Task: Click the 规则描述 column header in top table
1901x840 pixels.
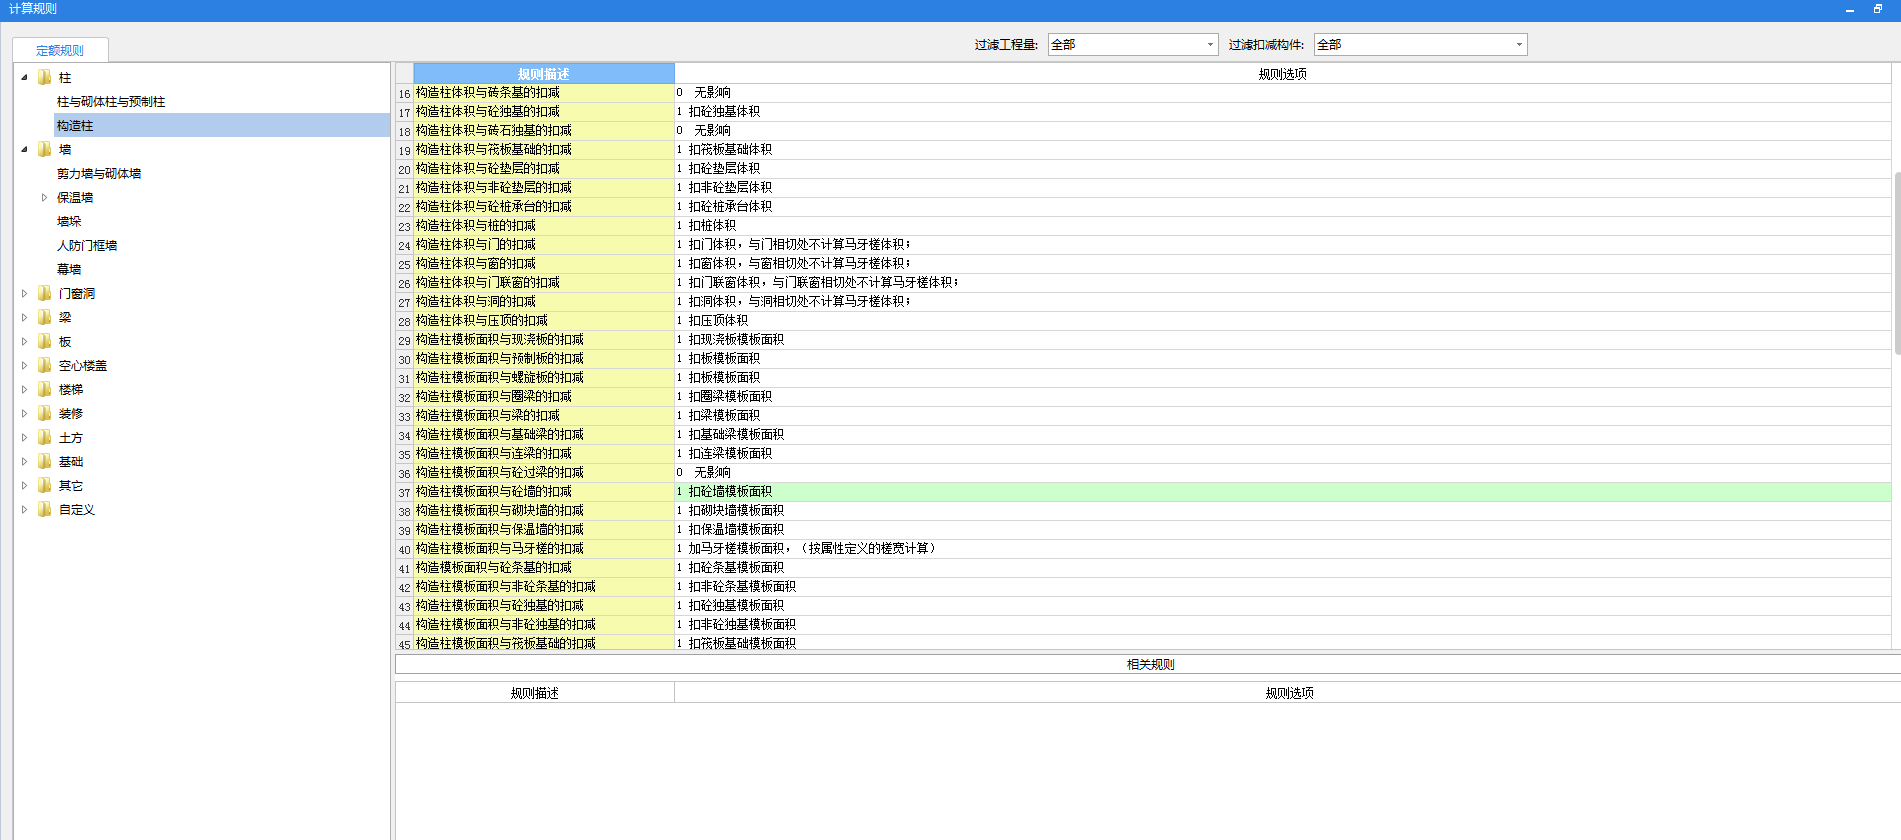Action: click(544, 74)
